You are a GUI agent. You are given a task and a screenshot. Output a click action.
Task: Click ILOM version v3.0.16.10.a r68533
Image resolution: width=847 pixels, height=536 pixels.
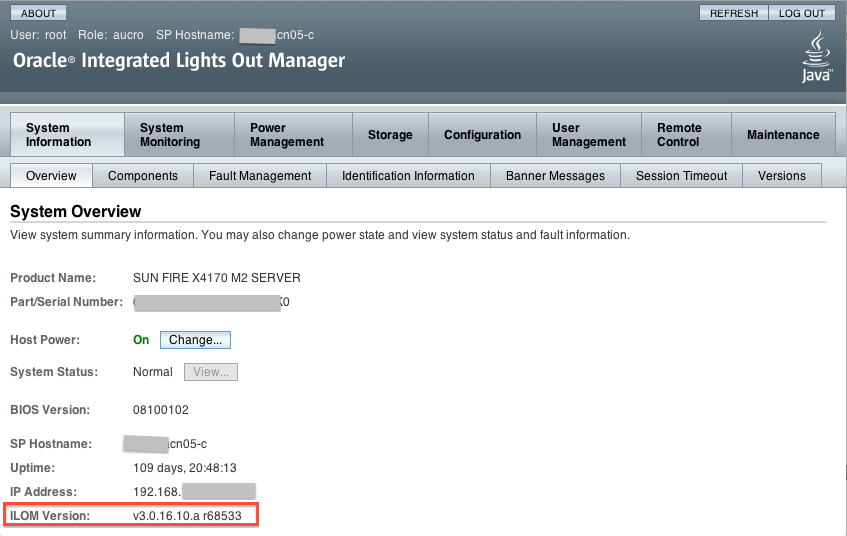[x=187, y=515]
